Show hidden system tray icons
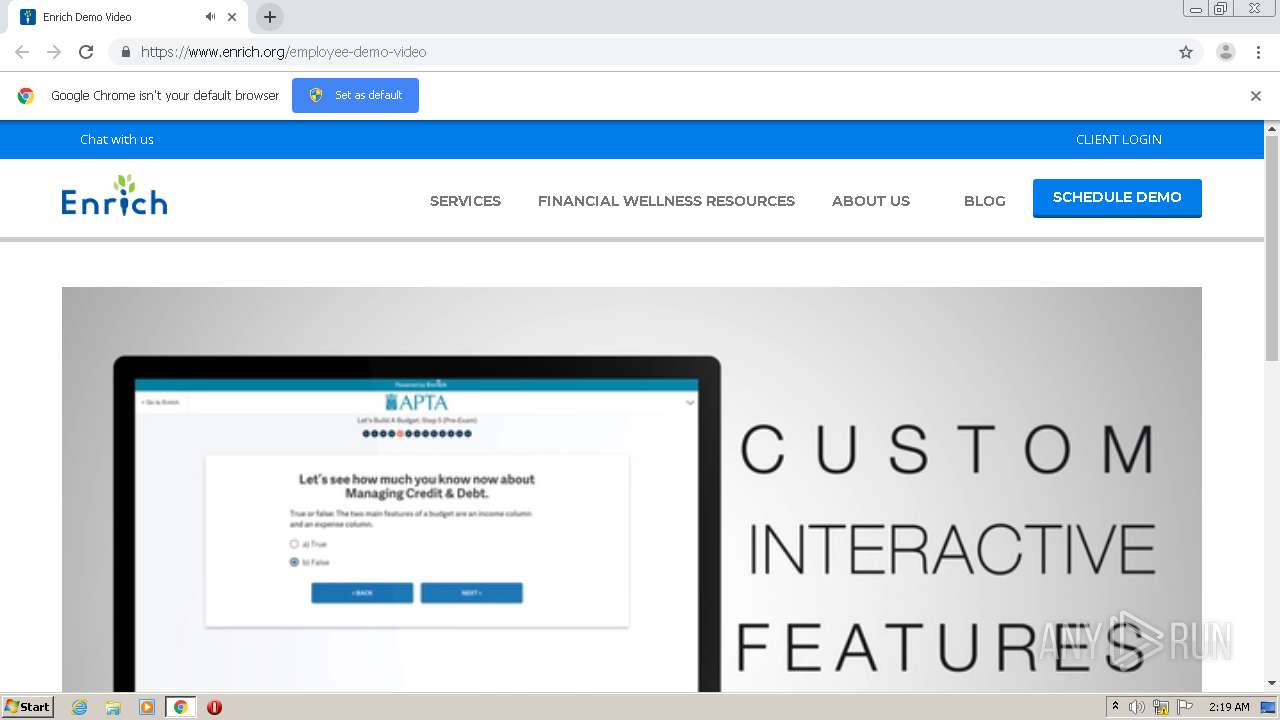1280x720 pixels. click(x=1115, y=707)
